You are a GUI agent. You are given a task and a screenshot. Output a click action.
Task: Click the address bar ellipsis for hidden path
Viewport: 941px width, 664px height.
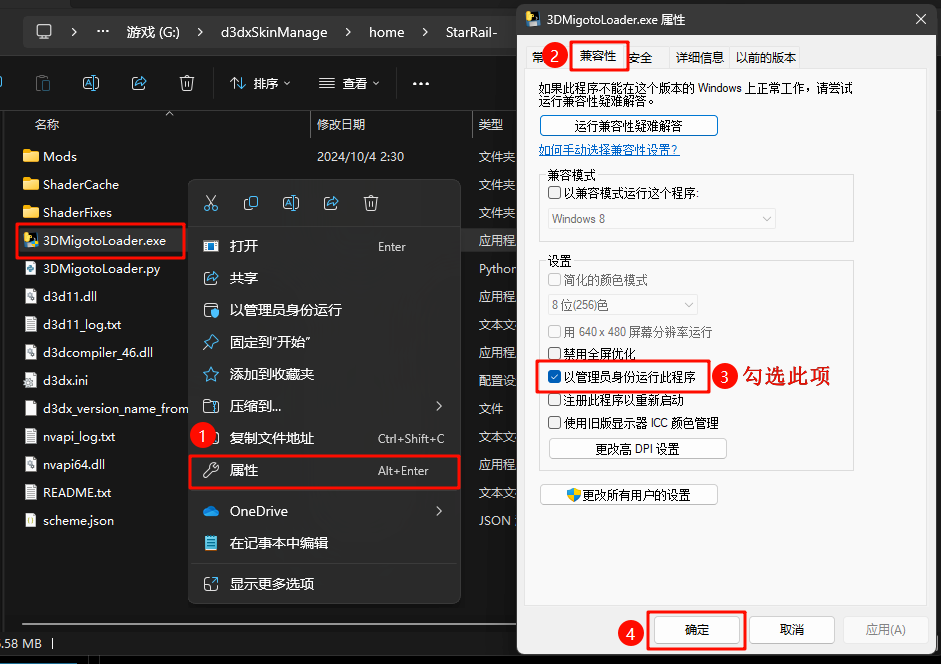coord(103,31)
